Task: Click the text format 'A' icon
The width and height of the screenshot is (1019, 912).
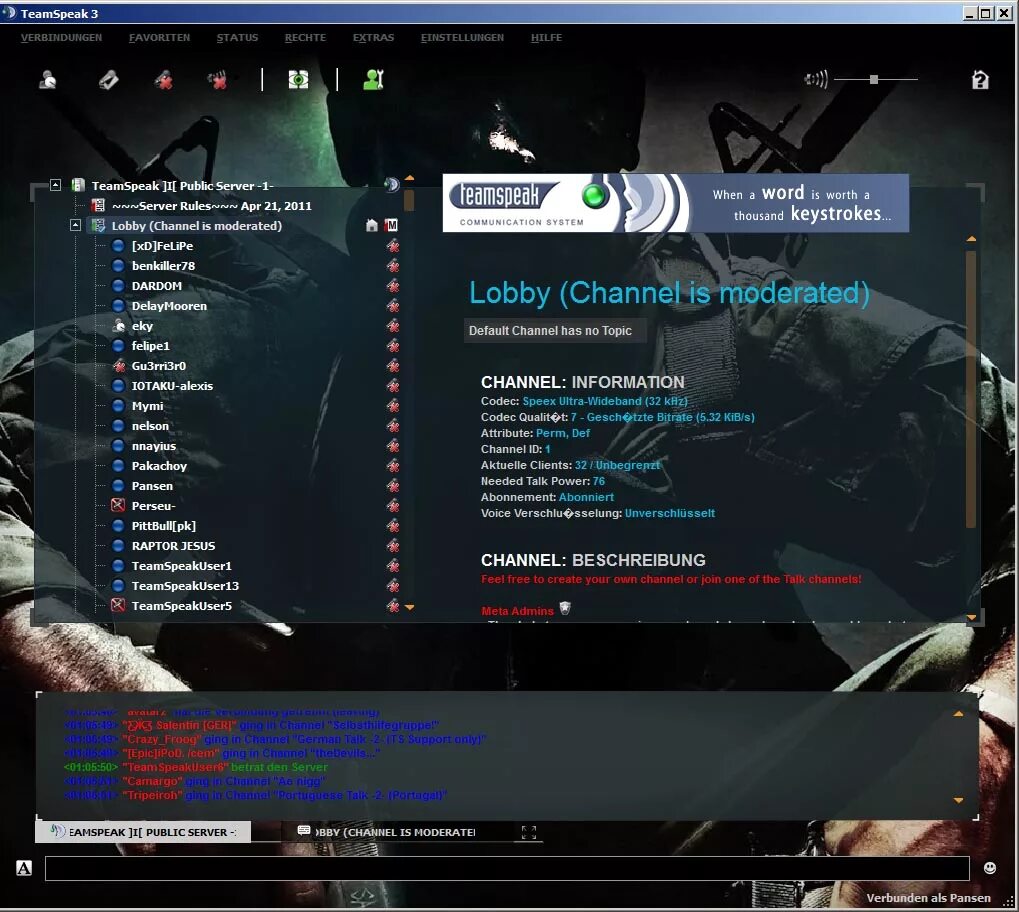Action: (24, 868)
